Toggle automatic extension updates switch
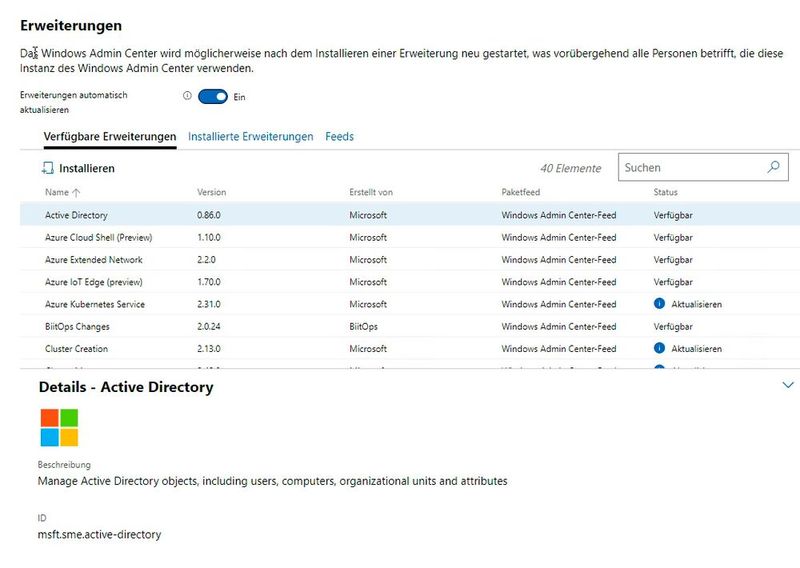 (x=213, y=96)
